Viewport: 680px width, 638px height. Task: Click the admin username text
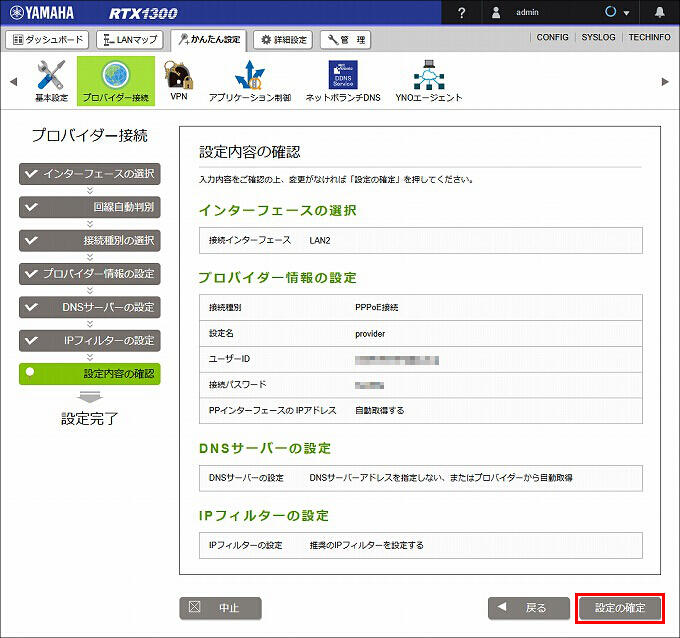point(527,13)
